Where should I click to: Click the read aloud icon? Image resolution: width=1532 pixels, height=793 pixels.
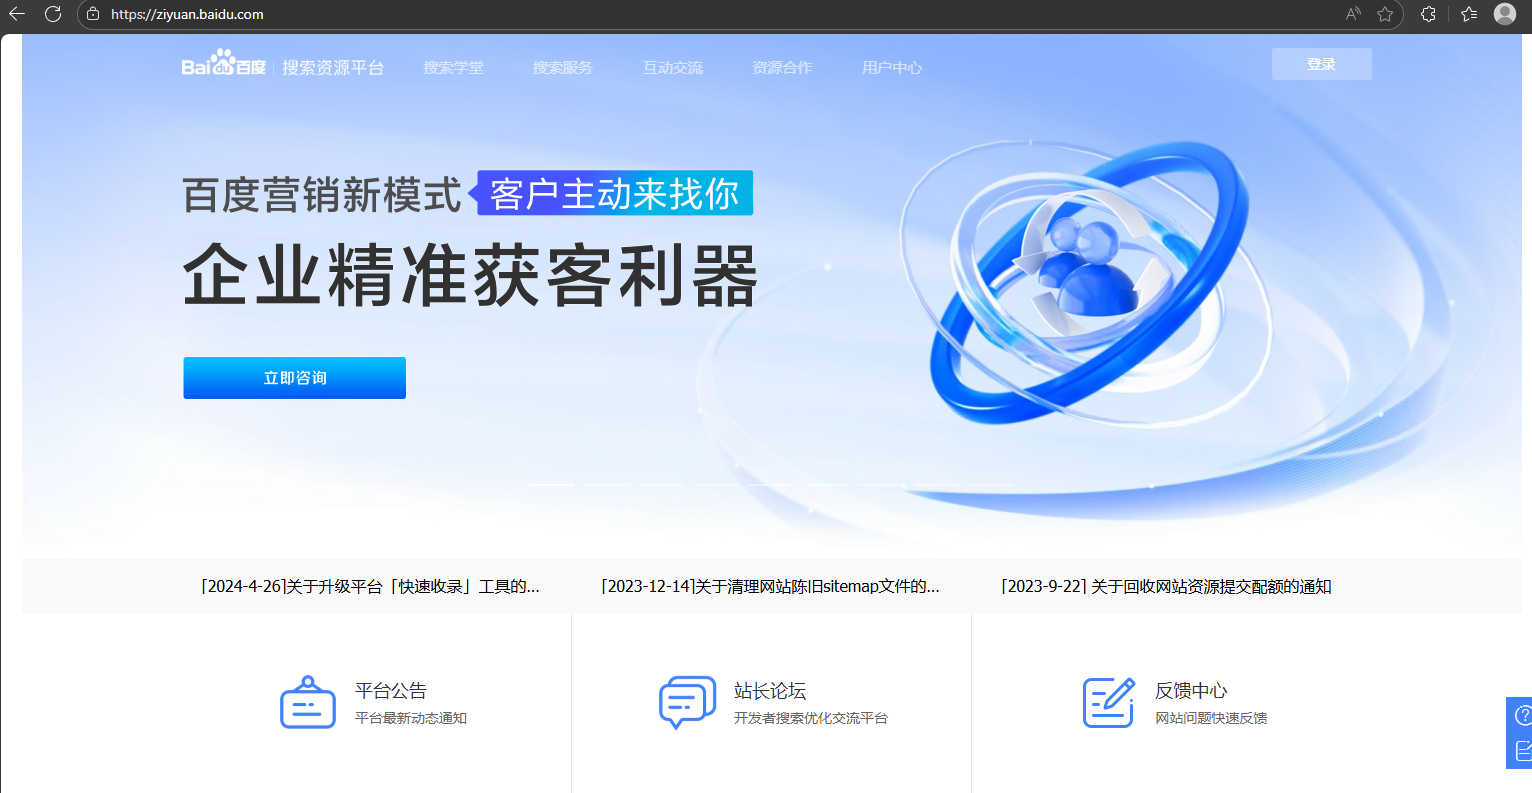1353,14
